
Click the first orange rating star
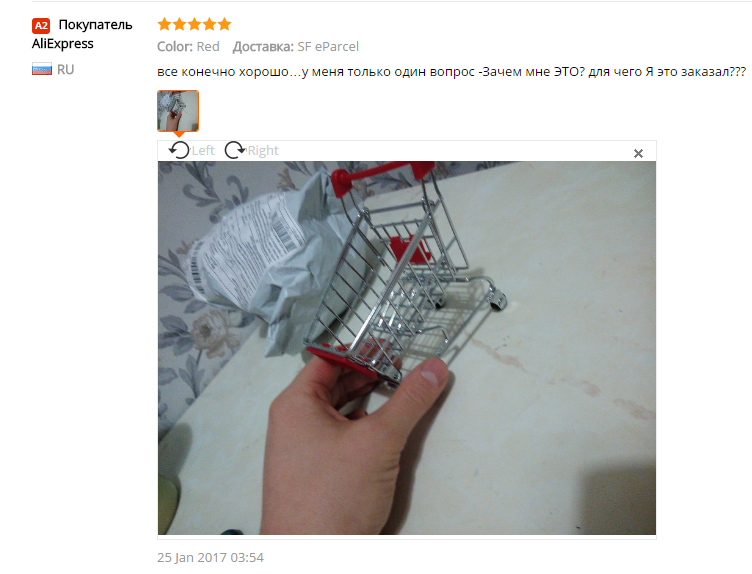point(164,24)
